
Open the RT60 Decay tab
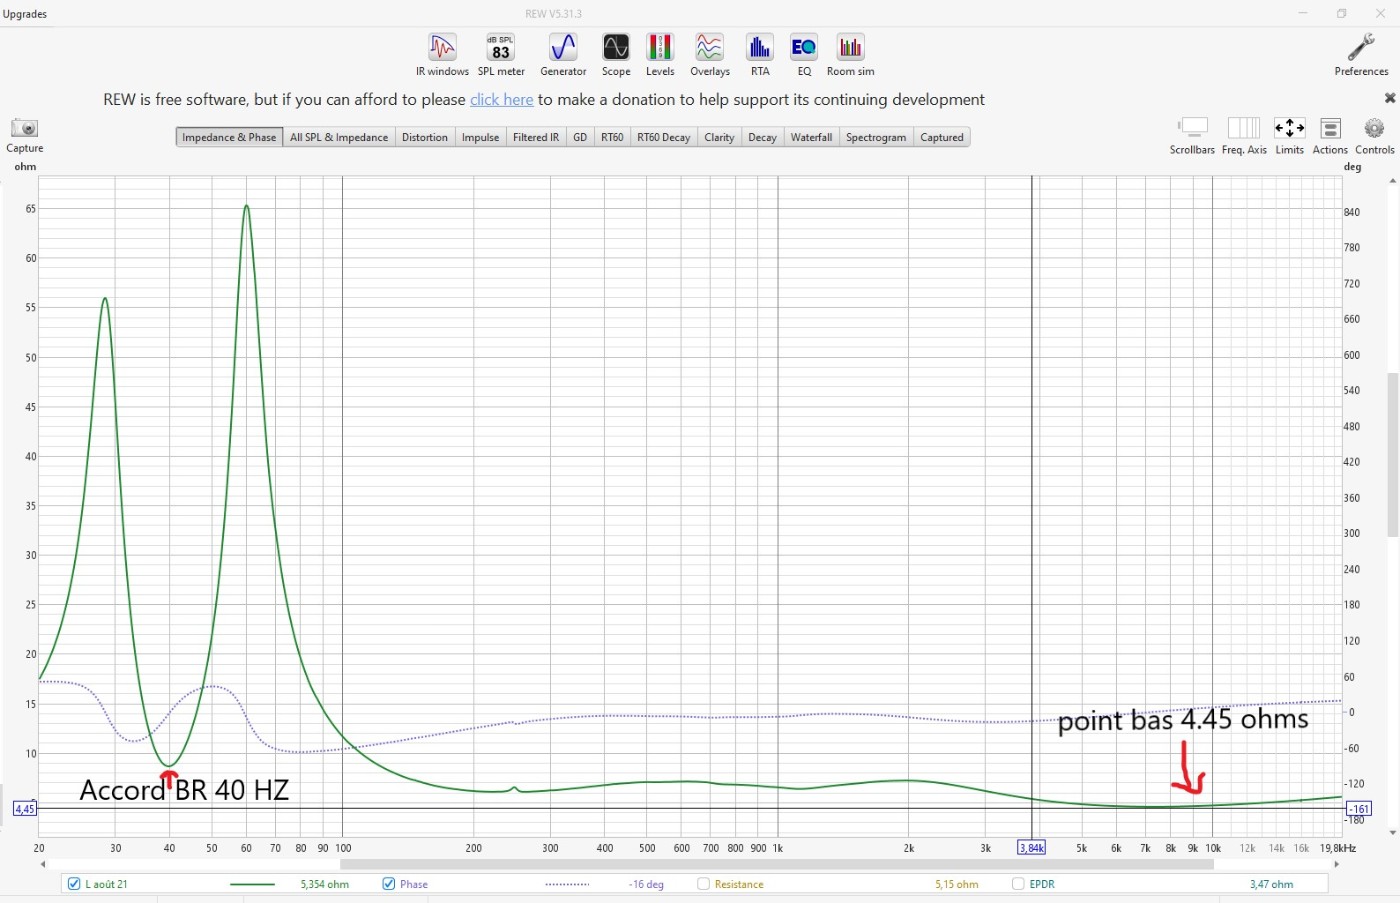pyautogui.click(x=664, y=137)
